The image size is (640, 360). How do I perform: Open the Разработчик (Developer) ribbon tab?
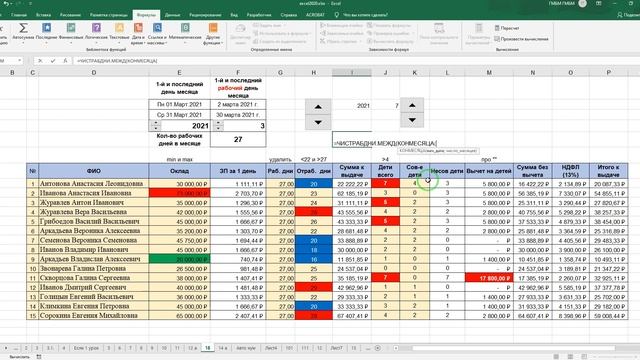tap(259, 15)
